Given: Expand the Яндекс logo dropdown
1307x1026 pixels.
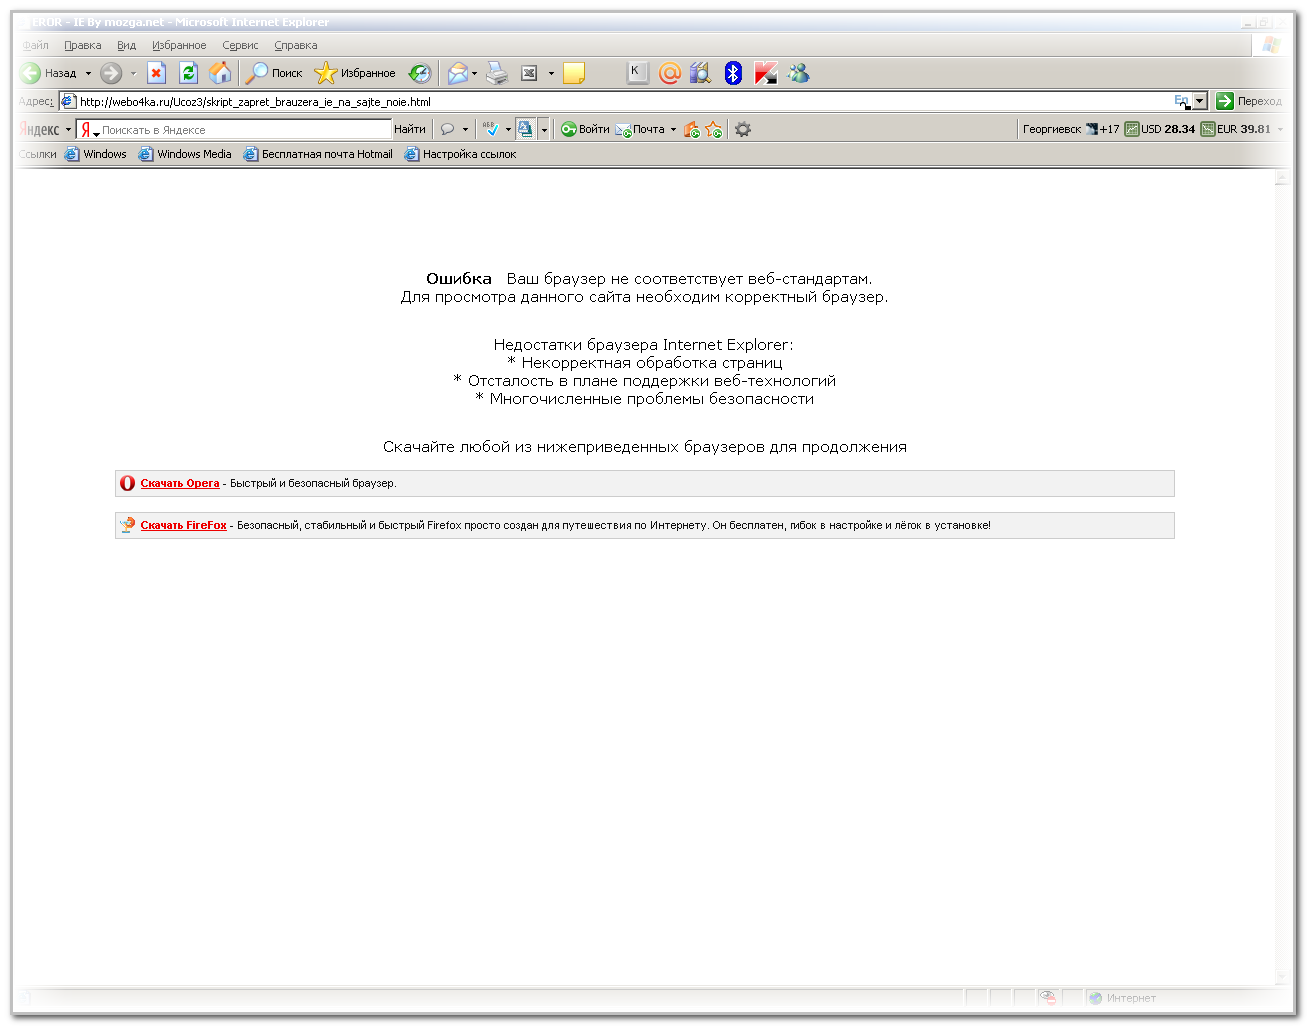Looking at the screenshot, I should (x=68, y=130).
